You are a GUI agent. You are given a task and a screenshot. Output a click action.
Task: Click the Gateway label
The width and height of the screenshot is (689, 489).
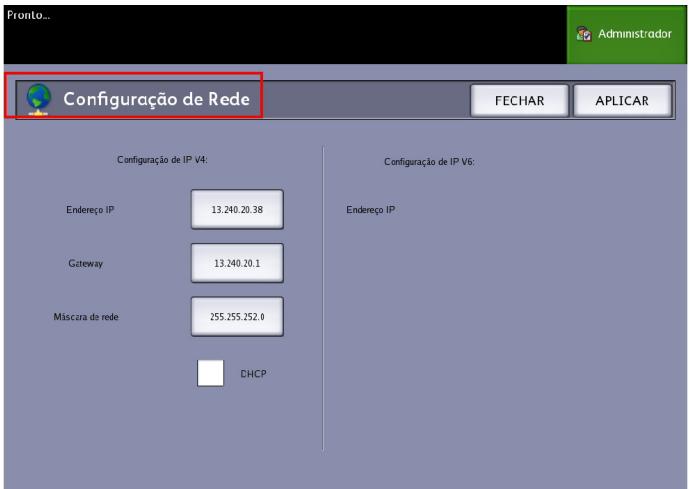(x=86, y=264)
